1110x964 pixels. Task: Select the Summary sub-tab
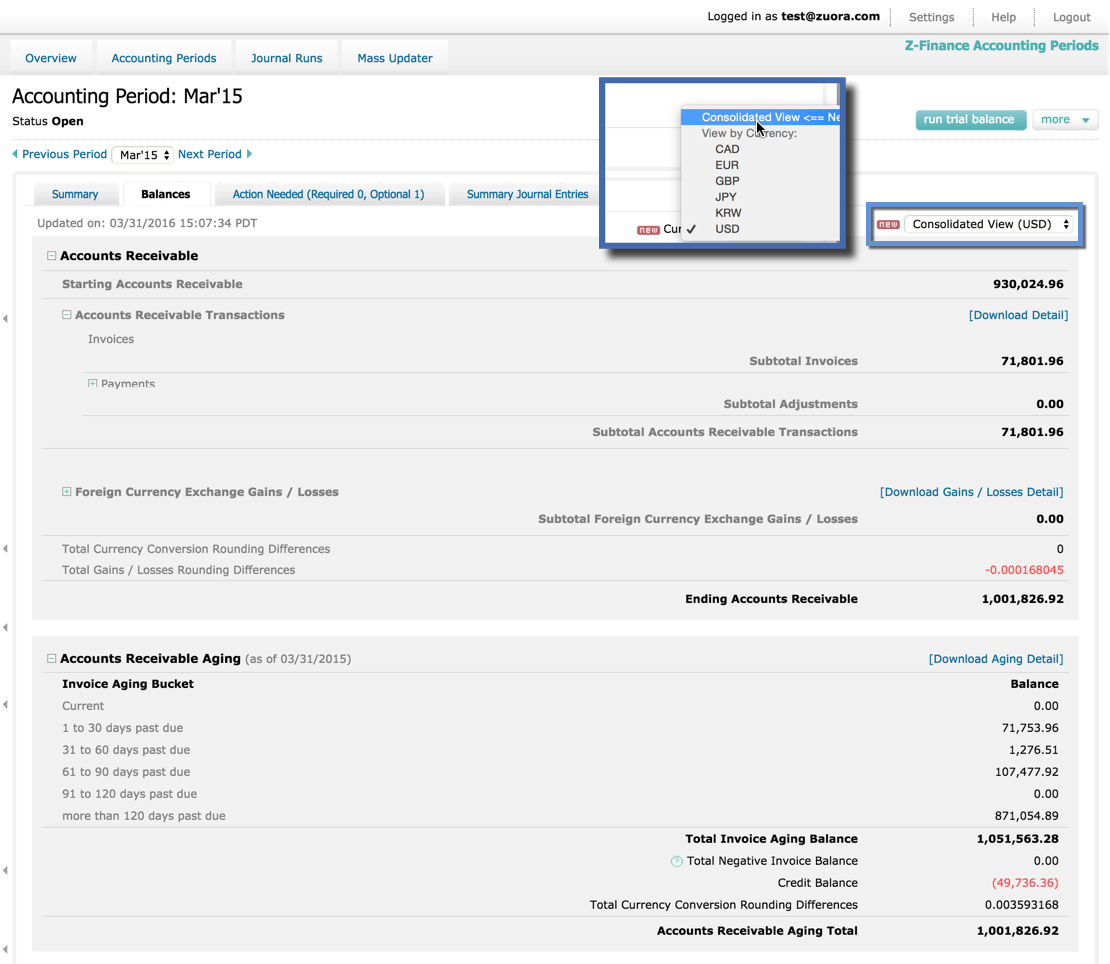(x=75, y=194)
